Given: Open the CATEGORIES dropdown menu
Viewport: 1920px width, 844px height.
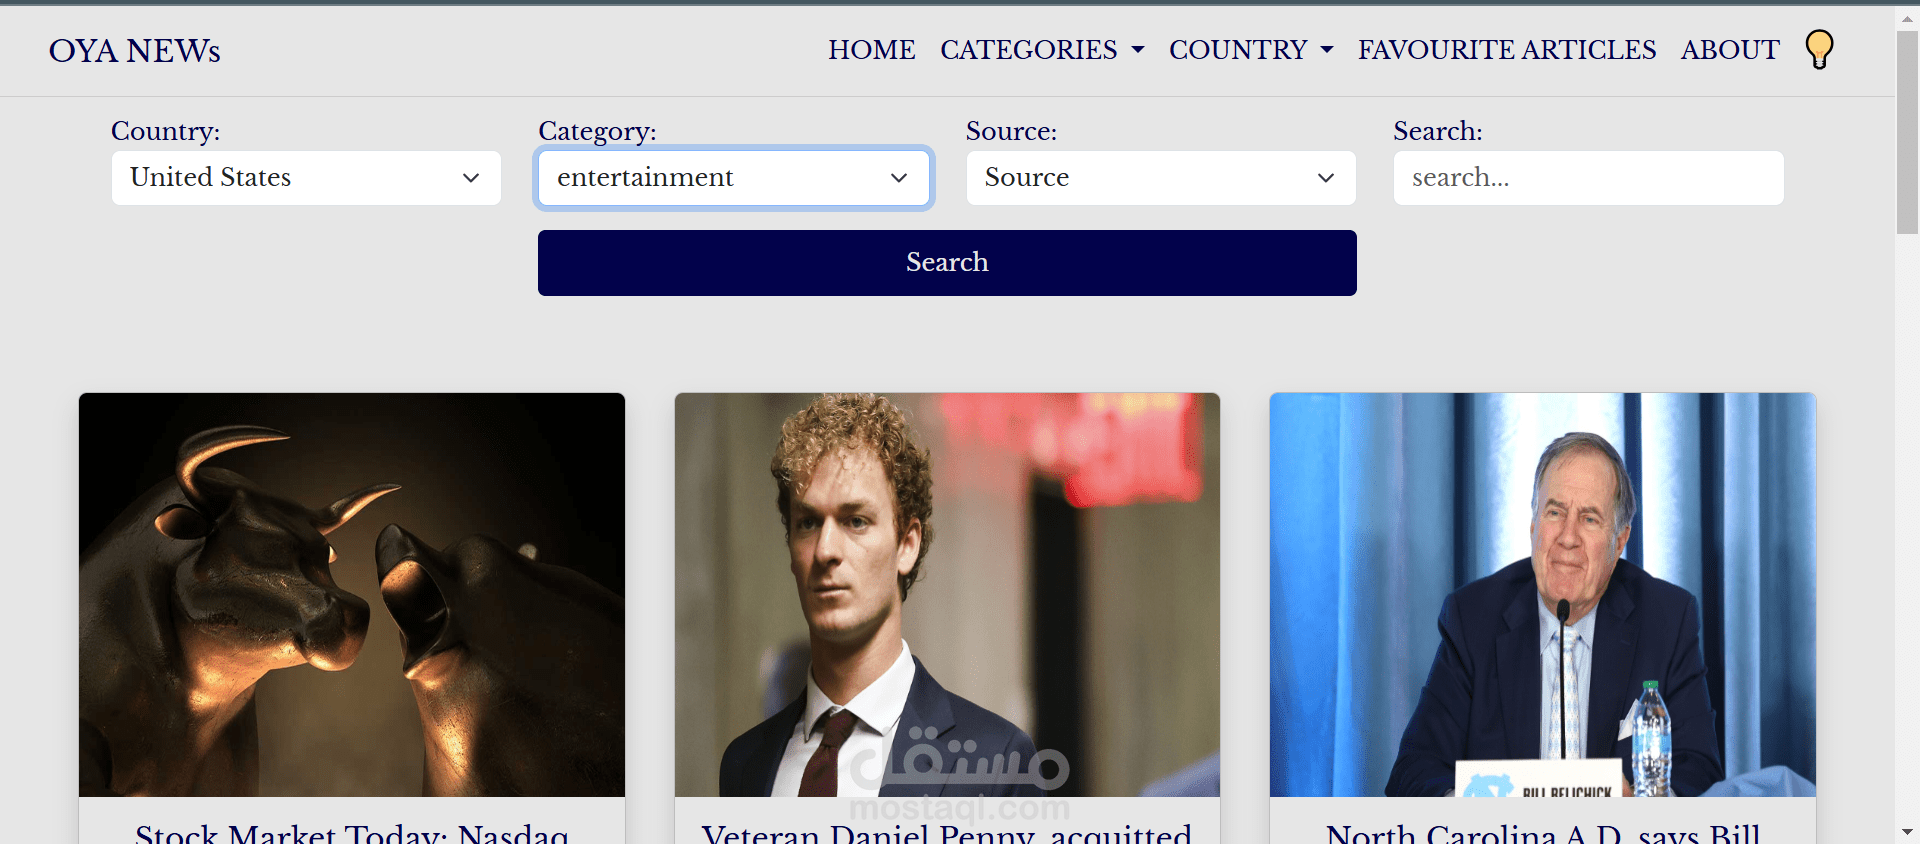Looking at the screenshot, I should point(1042,50).
